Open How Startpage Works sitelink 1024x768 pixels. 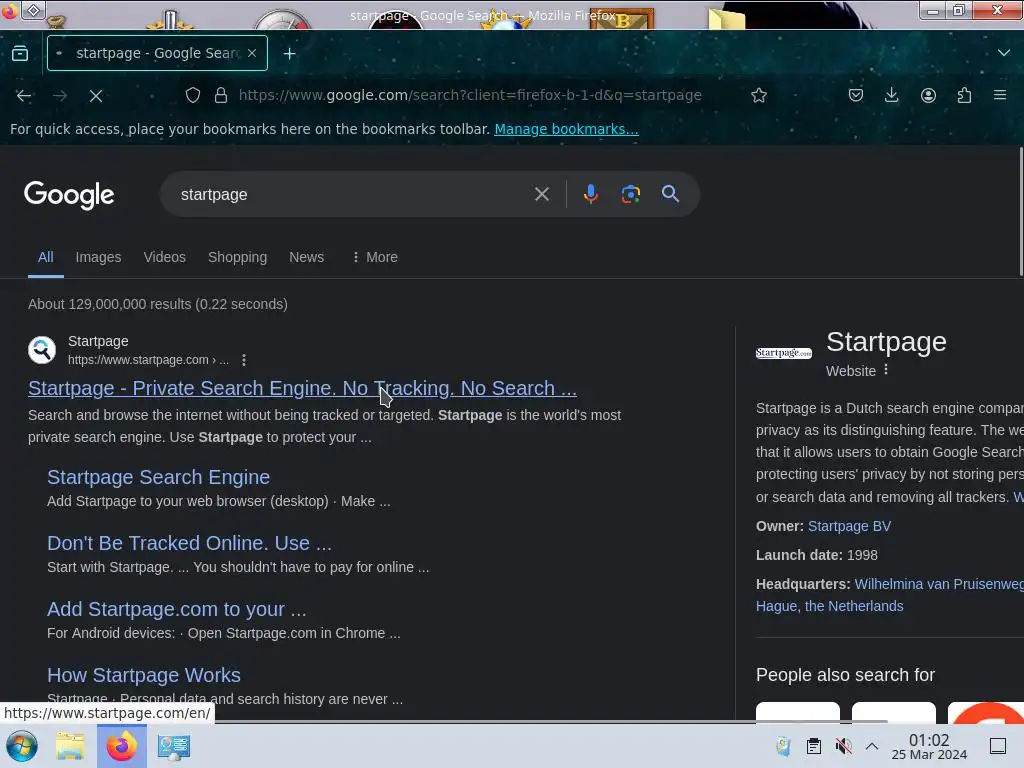click(144, 675)
